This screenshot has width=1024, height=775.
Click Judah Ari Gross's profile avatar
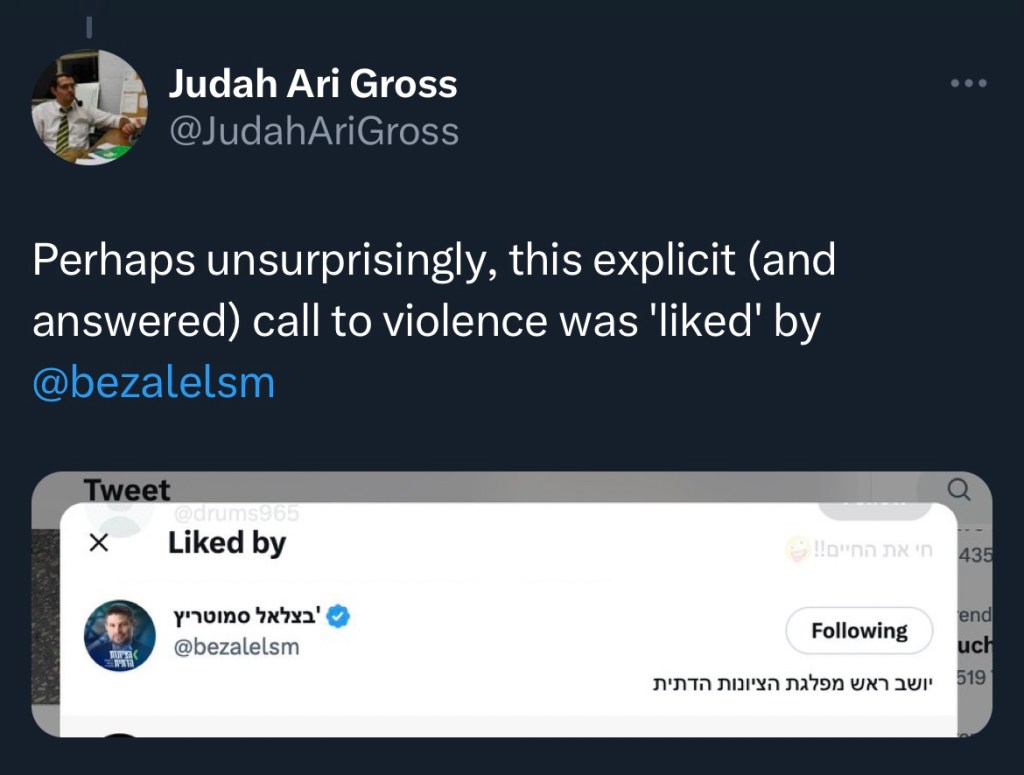coord(90,107)
